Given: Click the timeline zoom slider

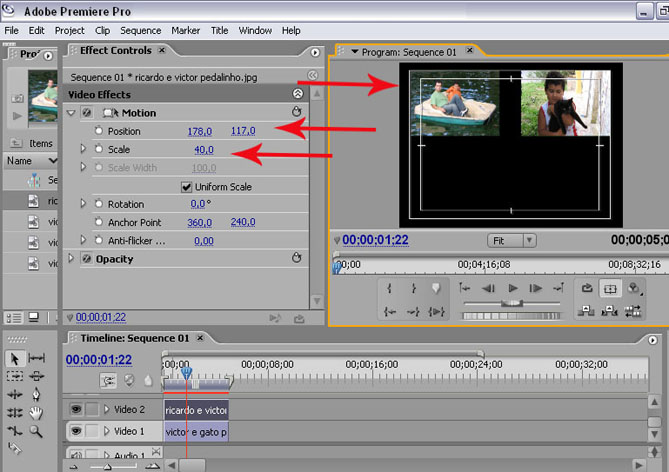Looking at the screenshot, I should tap(110, 466).
